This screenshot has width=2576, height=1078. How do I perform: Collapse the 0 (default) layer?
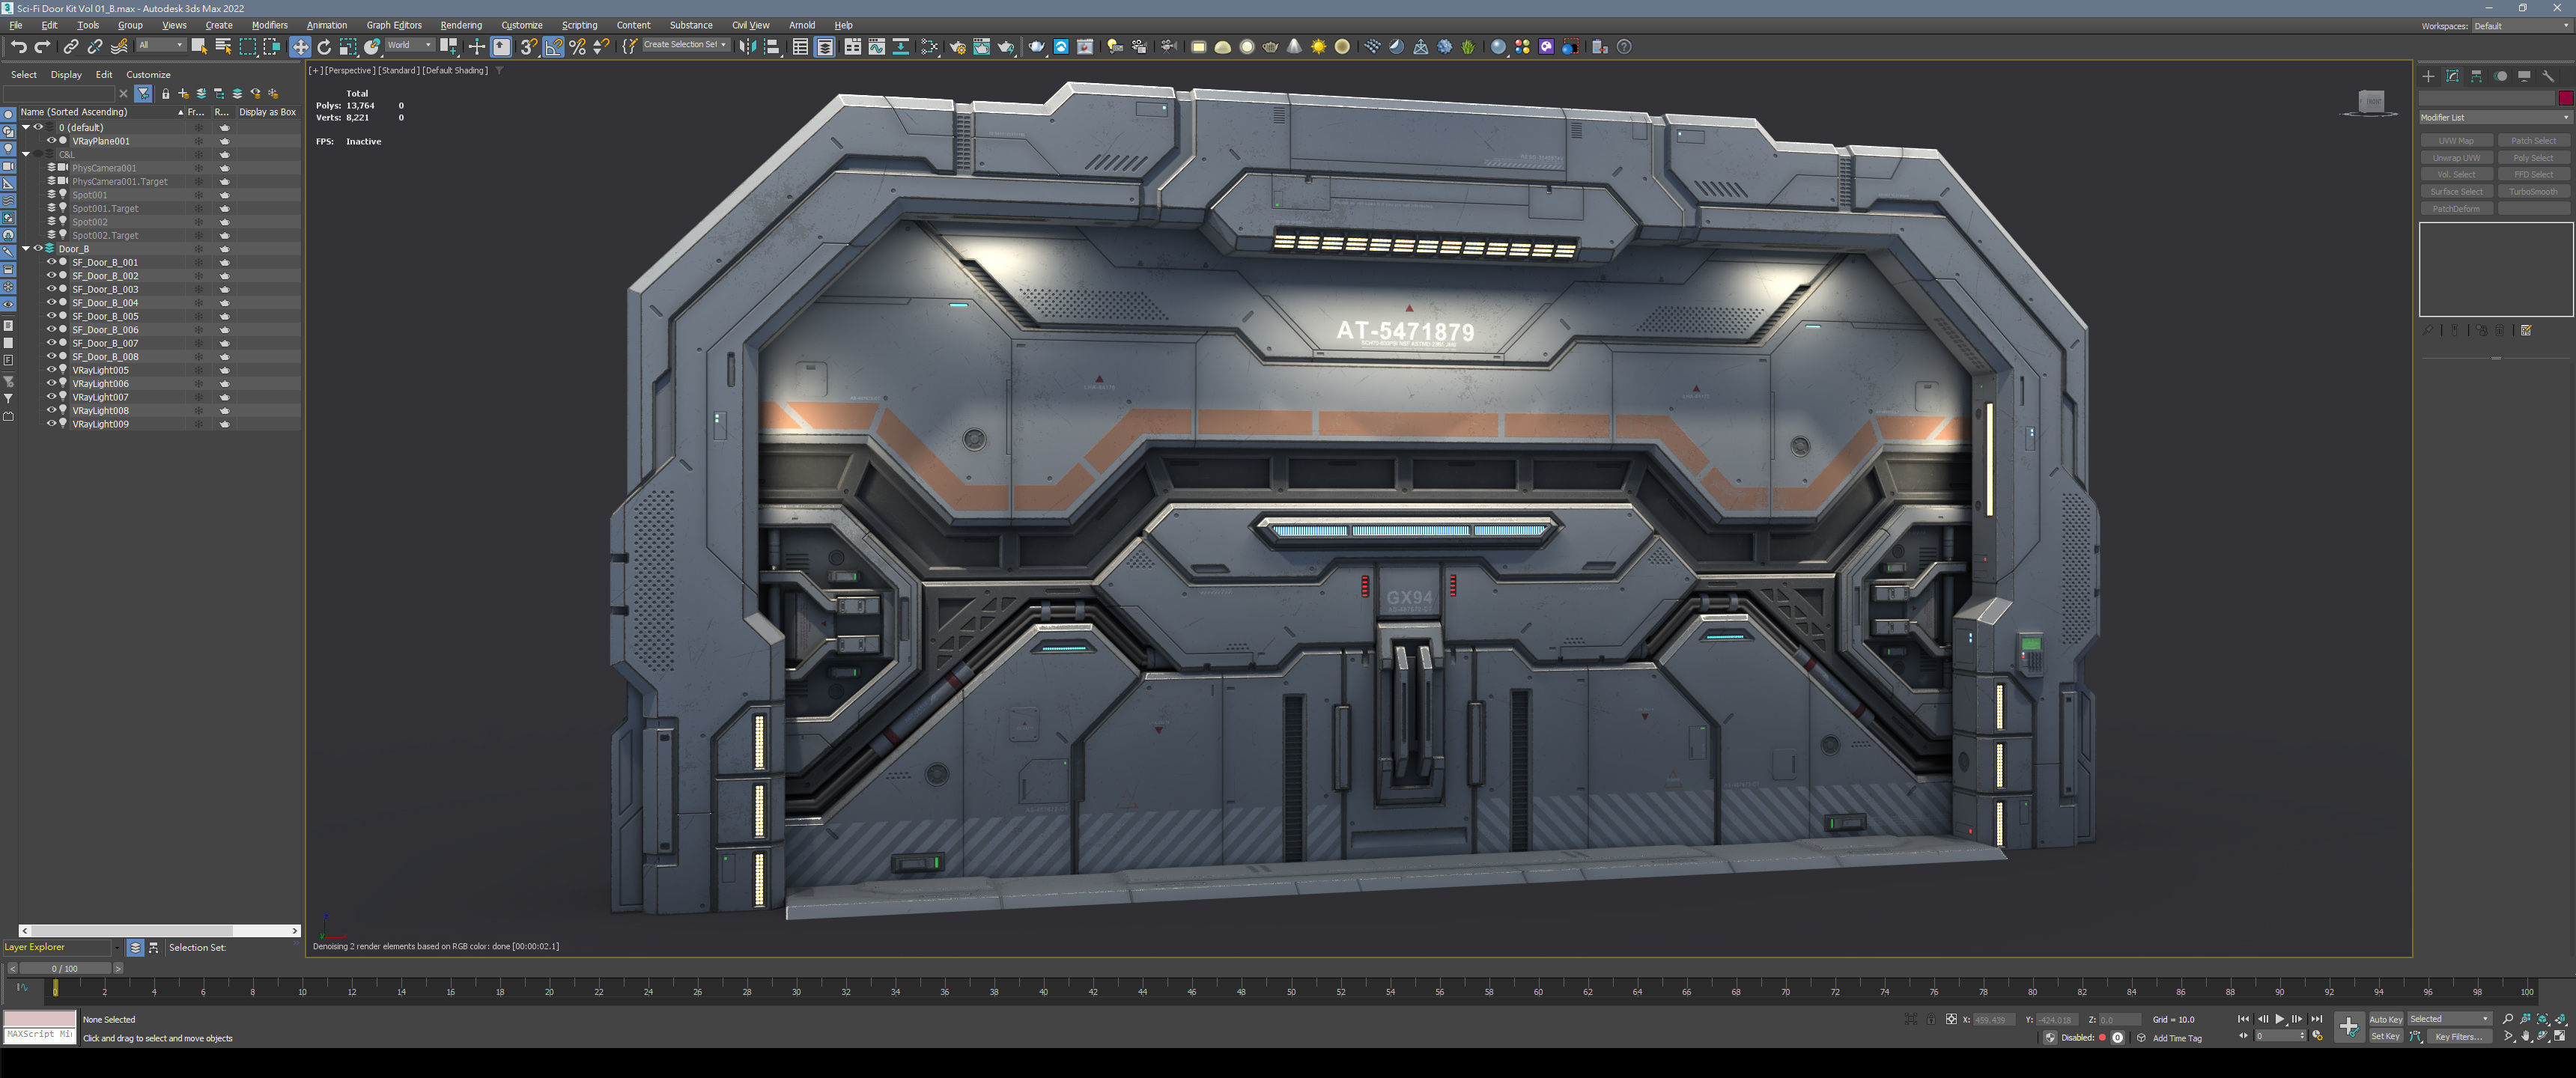click(26, 127)
